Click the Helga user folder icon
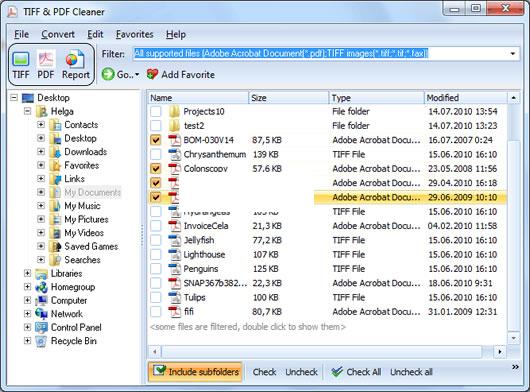Image resolution: width=530 pixels, height=392 pixels. pos(41,111)
